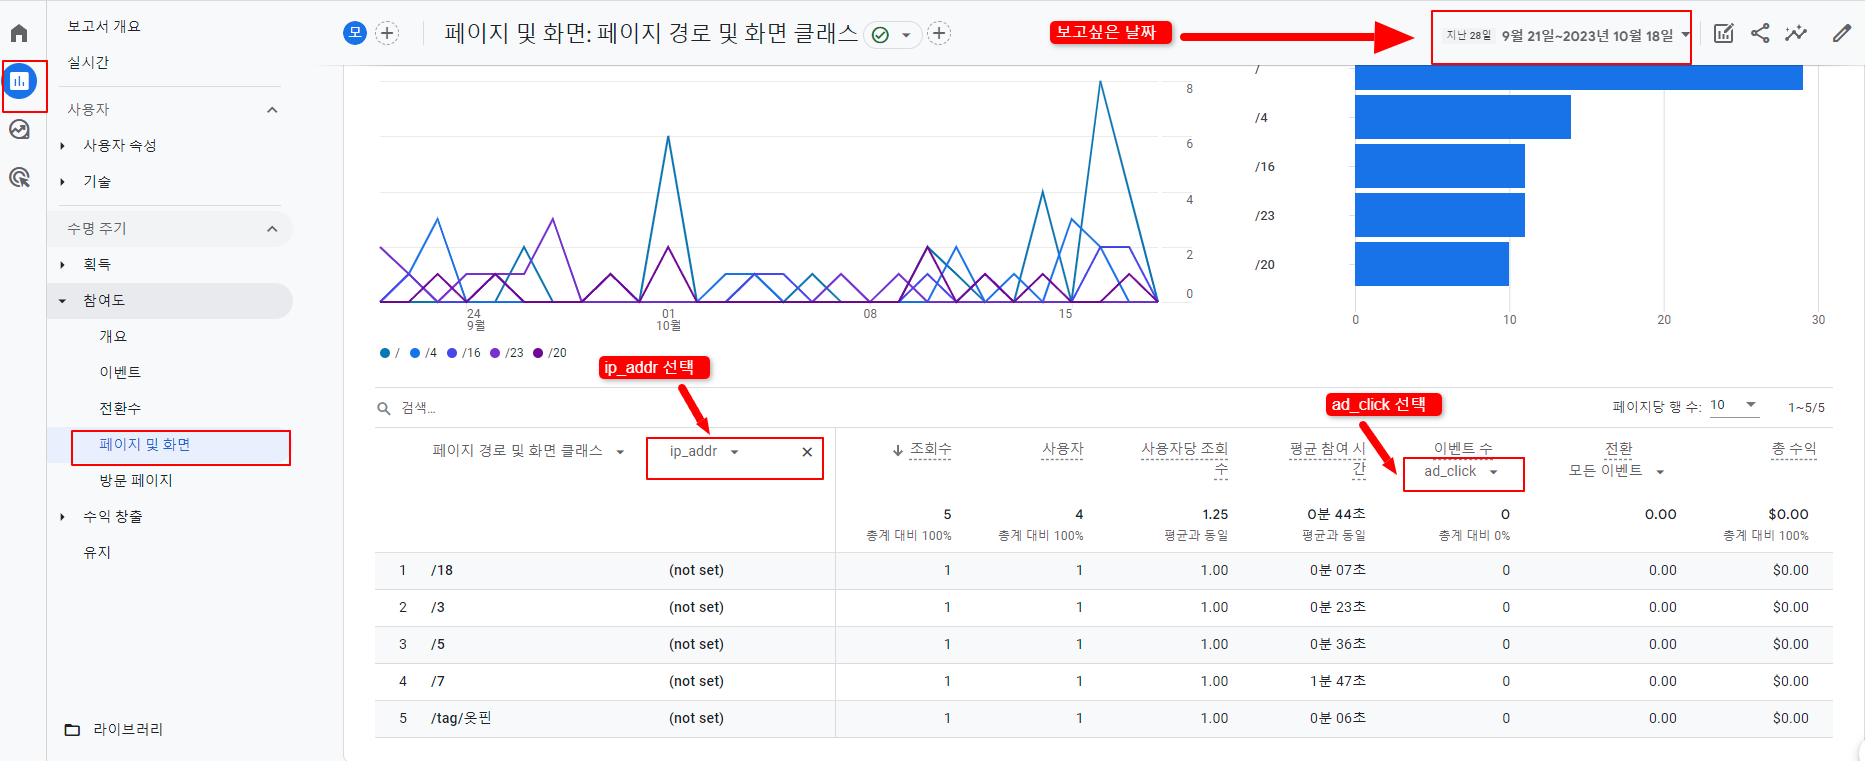The image size is (1865, 761).
Task: Click the 검색 search field
Action: (x=418, y=408)
